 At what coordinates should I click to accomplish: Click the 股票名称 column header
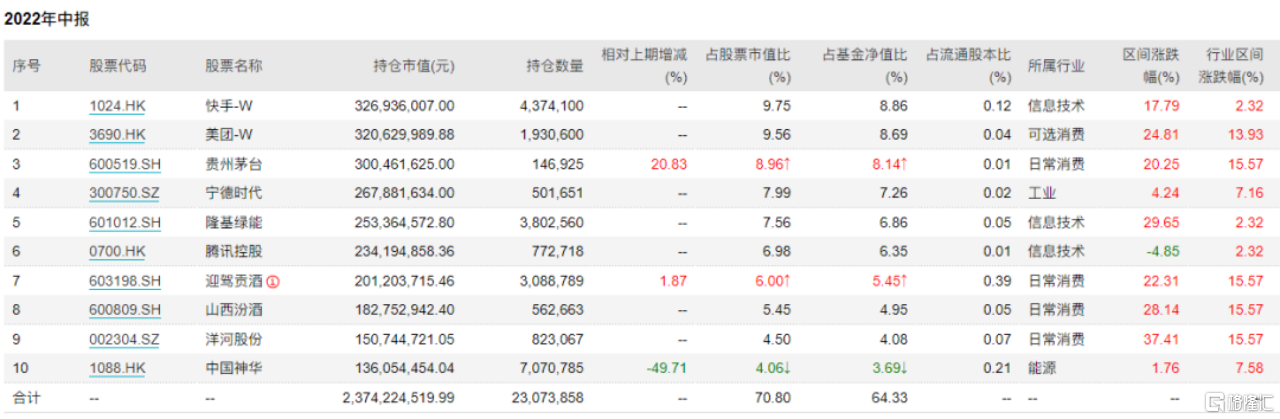point(233,66)
